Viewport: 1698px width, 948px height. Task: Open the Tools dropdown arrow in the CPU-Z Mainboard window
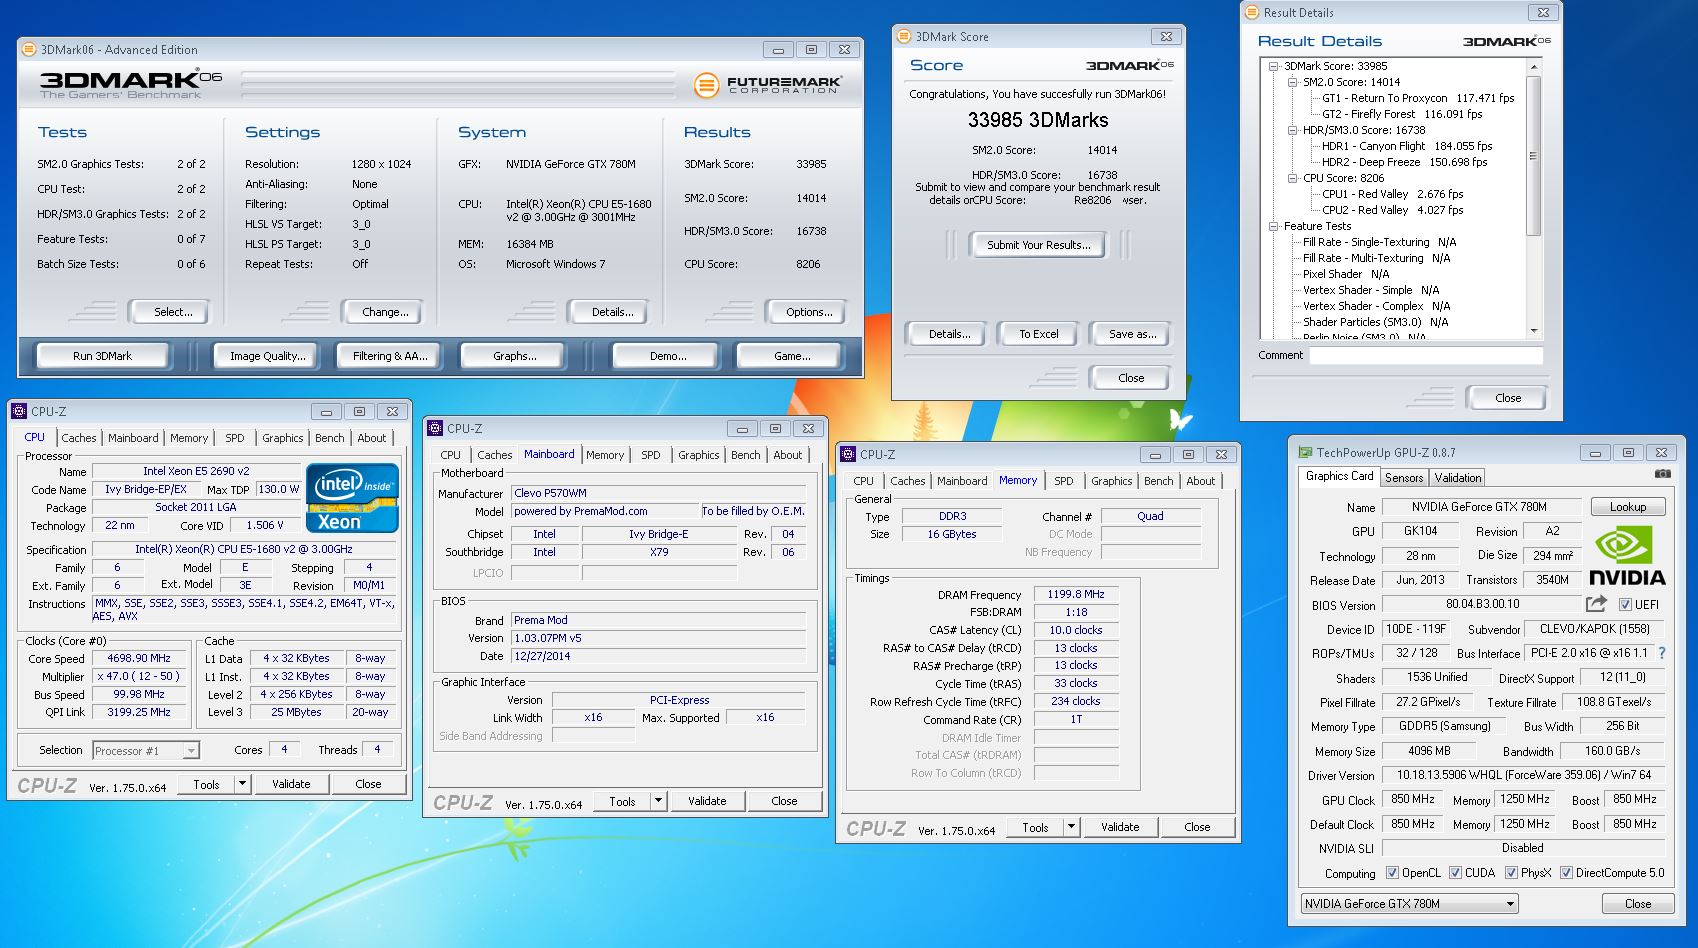tap(658, 801)
